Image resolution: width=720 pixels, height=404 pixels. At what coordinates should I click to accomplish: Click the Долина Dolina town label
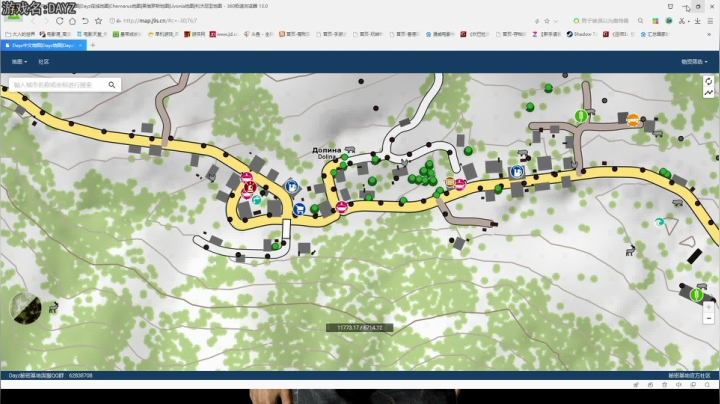coord(326,153)
